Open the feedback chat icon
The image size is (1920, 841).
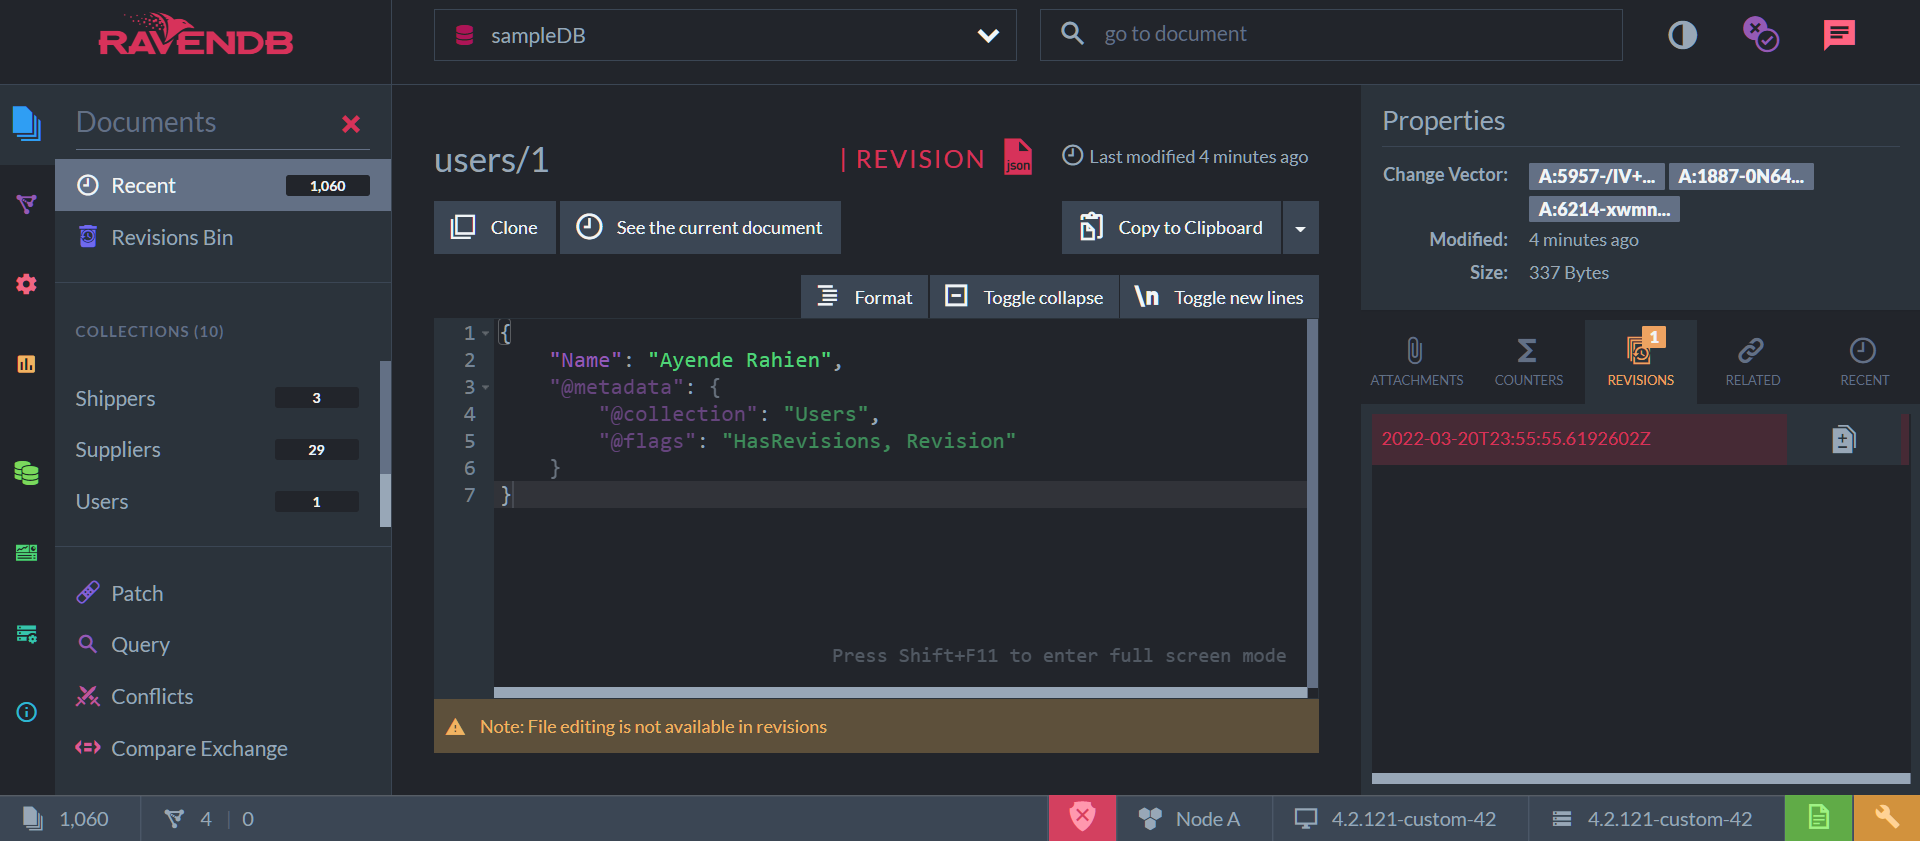click(1839, 35)
